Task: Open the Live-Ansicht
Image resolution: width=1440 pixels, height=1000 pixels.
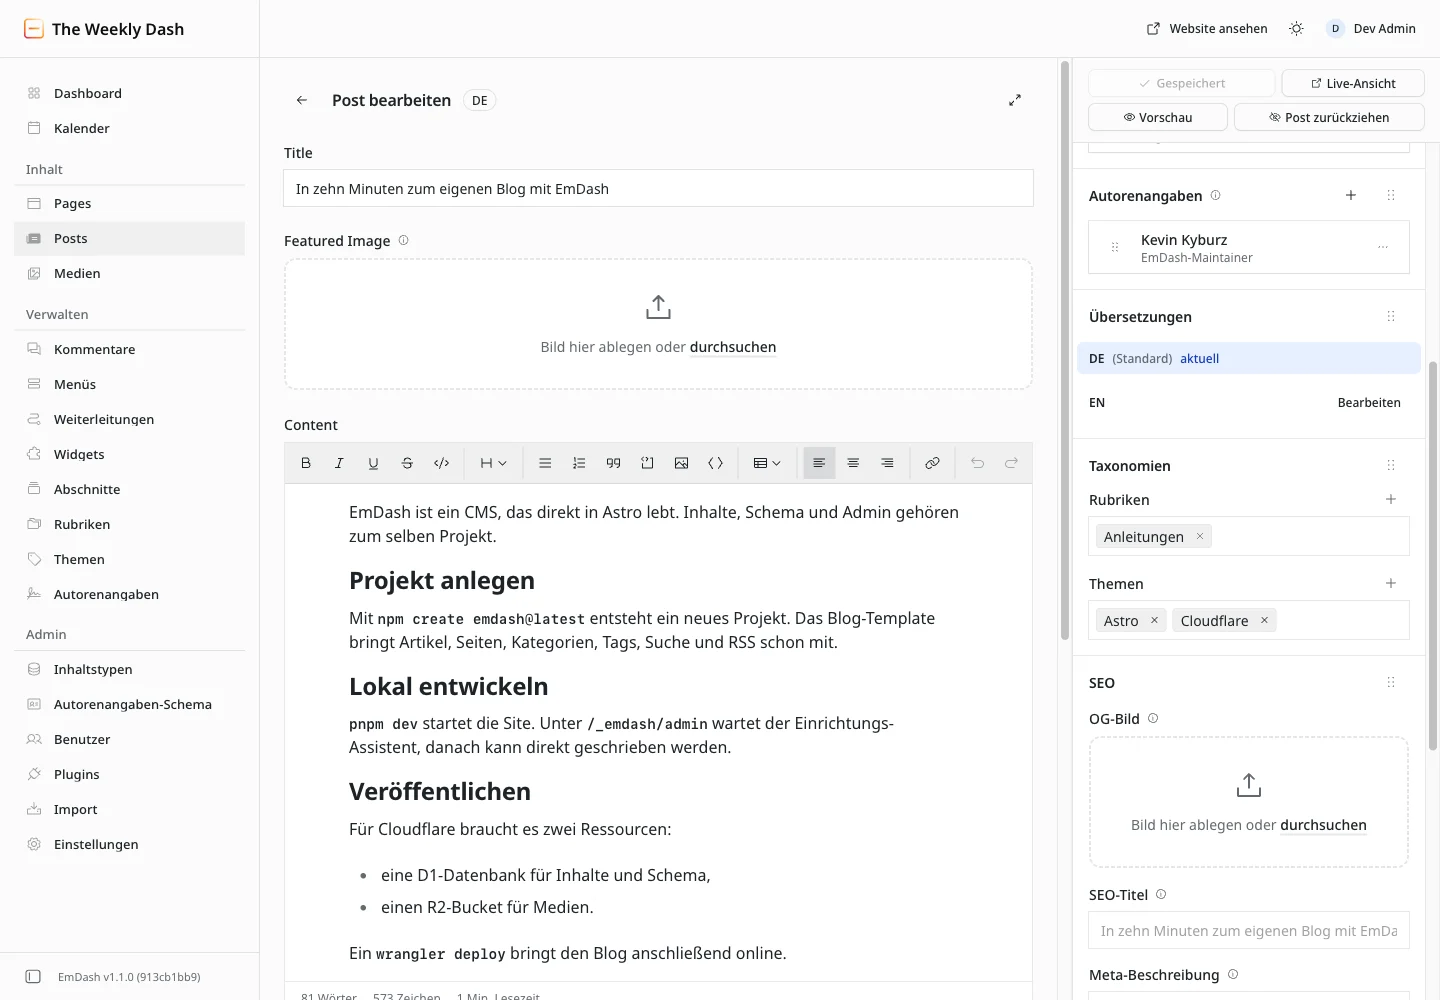Action: pyautogui.click(x=1353, y=83)
